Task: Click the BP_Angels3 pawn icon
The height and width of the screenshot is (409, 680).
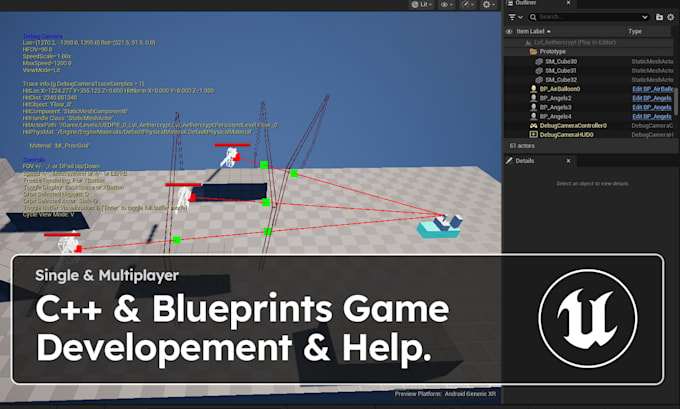Action: pyautogui.click(x=534, y=107)
